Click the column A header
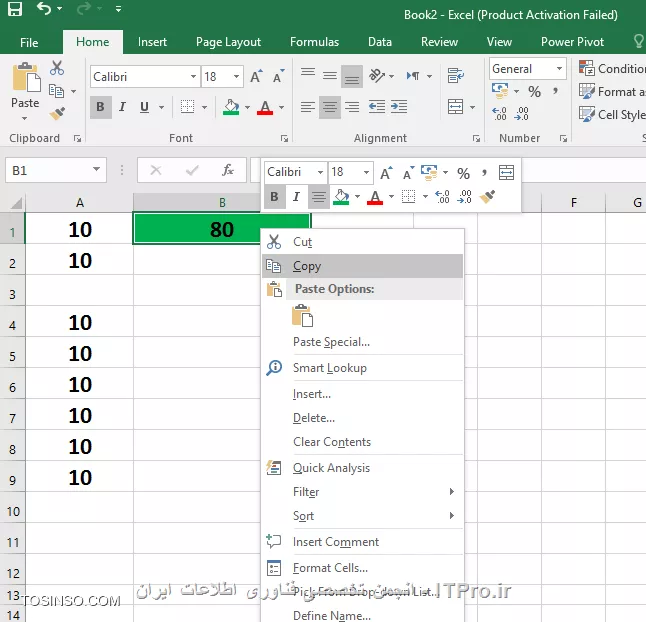The width and height of the screenshot is (646, 622). point(80,203)
